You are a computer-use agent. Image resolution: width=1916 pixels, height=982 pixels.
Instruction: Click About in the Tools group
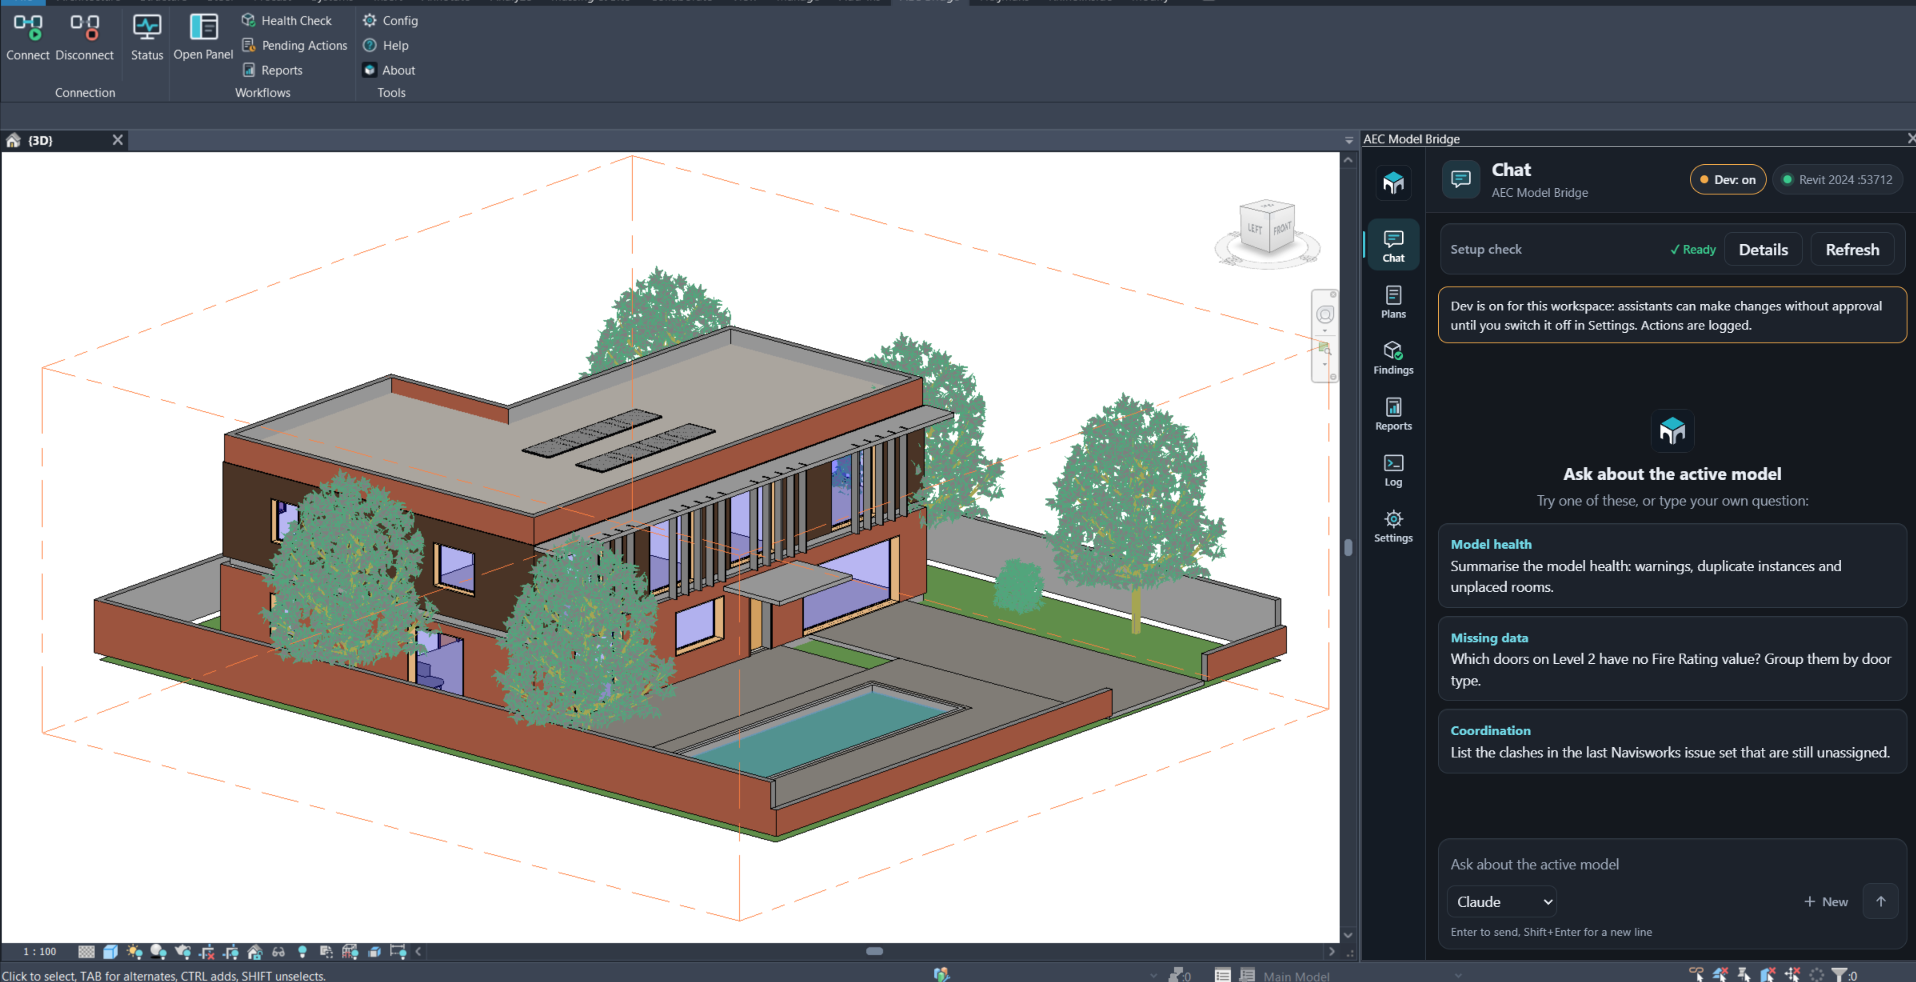388,70
